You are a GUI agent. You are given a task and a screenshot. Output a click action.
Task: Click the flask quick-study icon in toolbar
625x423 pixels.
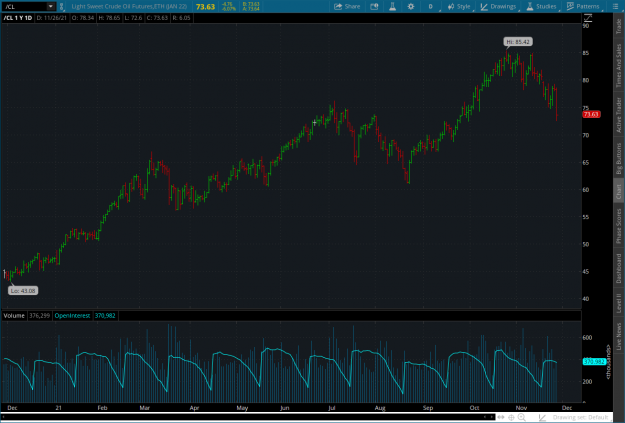pyautogui.click(x=392, y=6)
